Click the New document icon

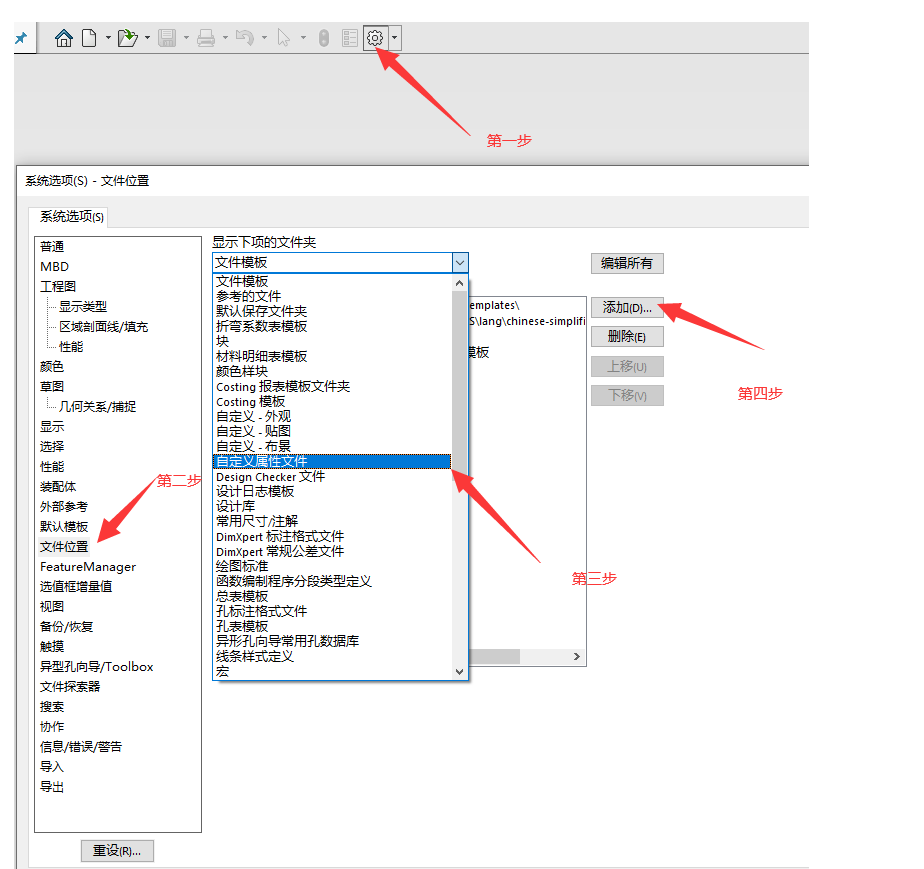89,38
